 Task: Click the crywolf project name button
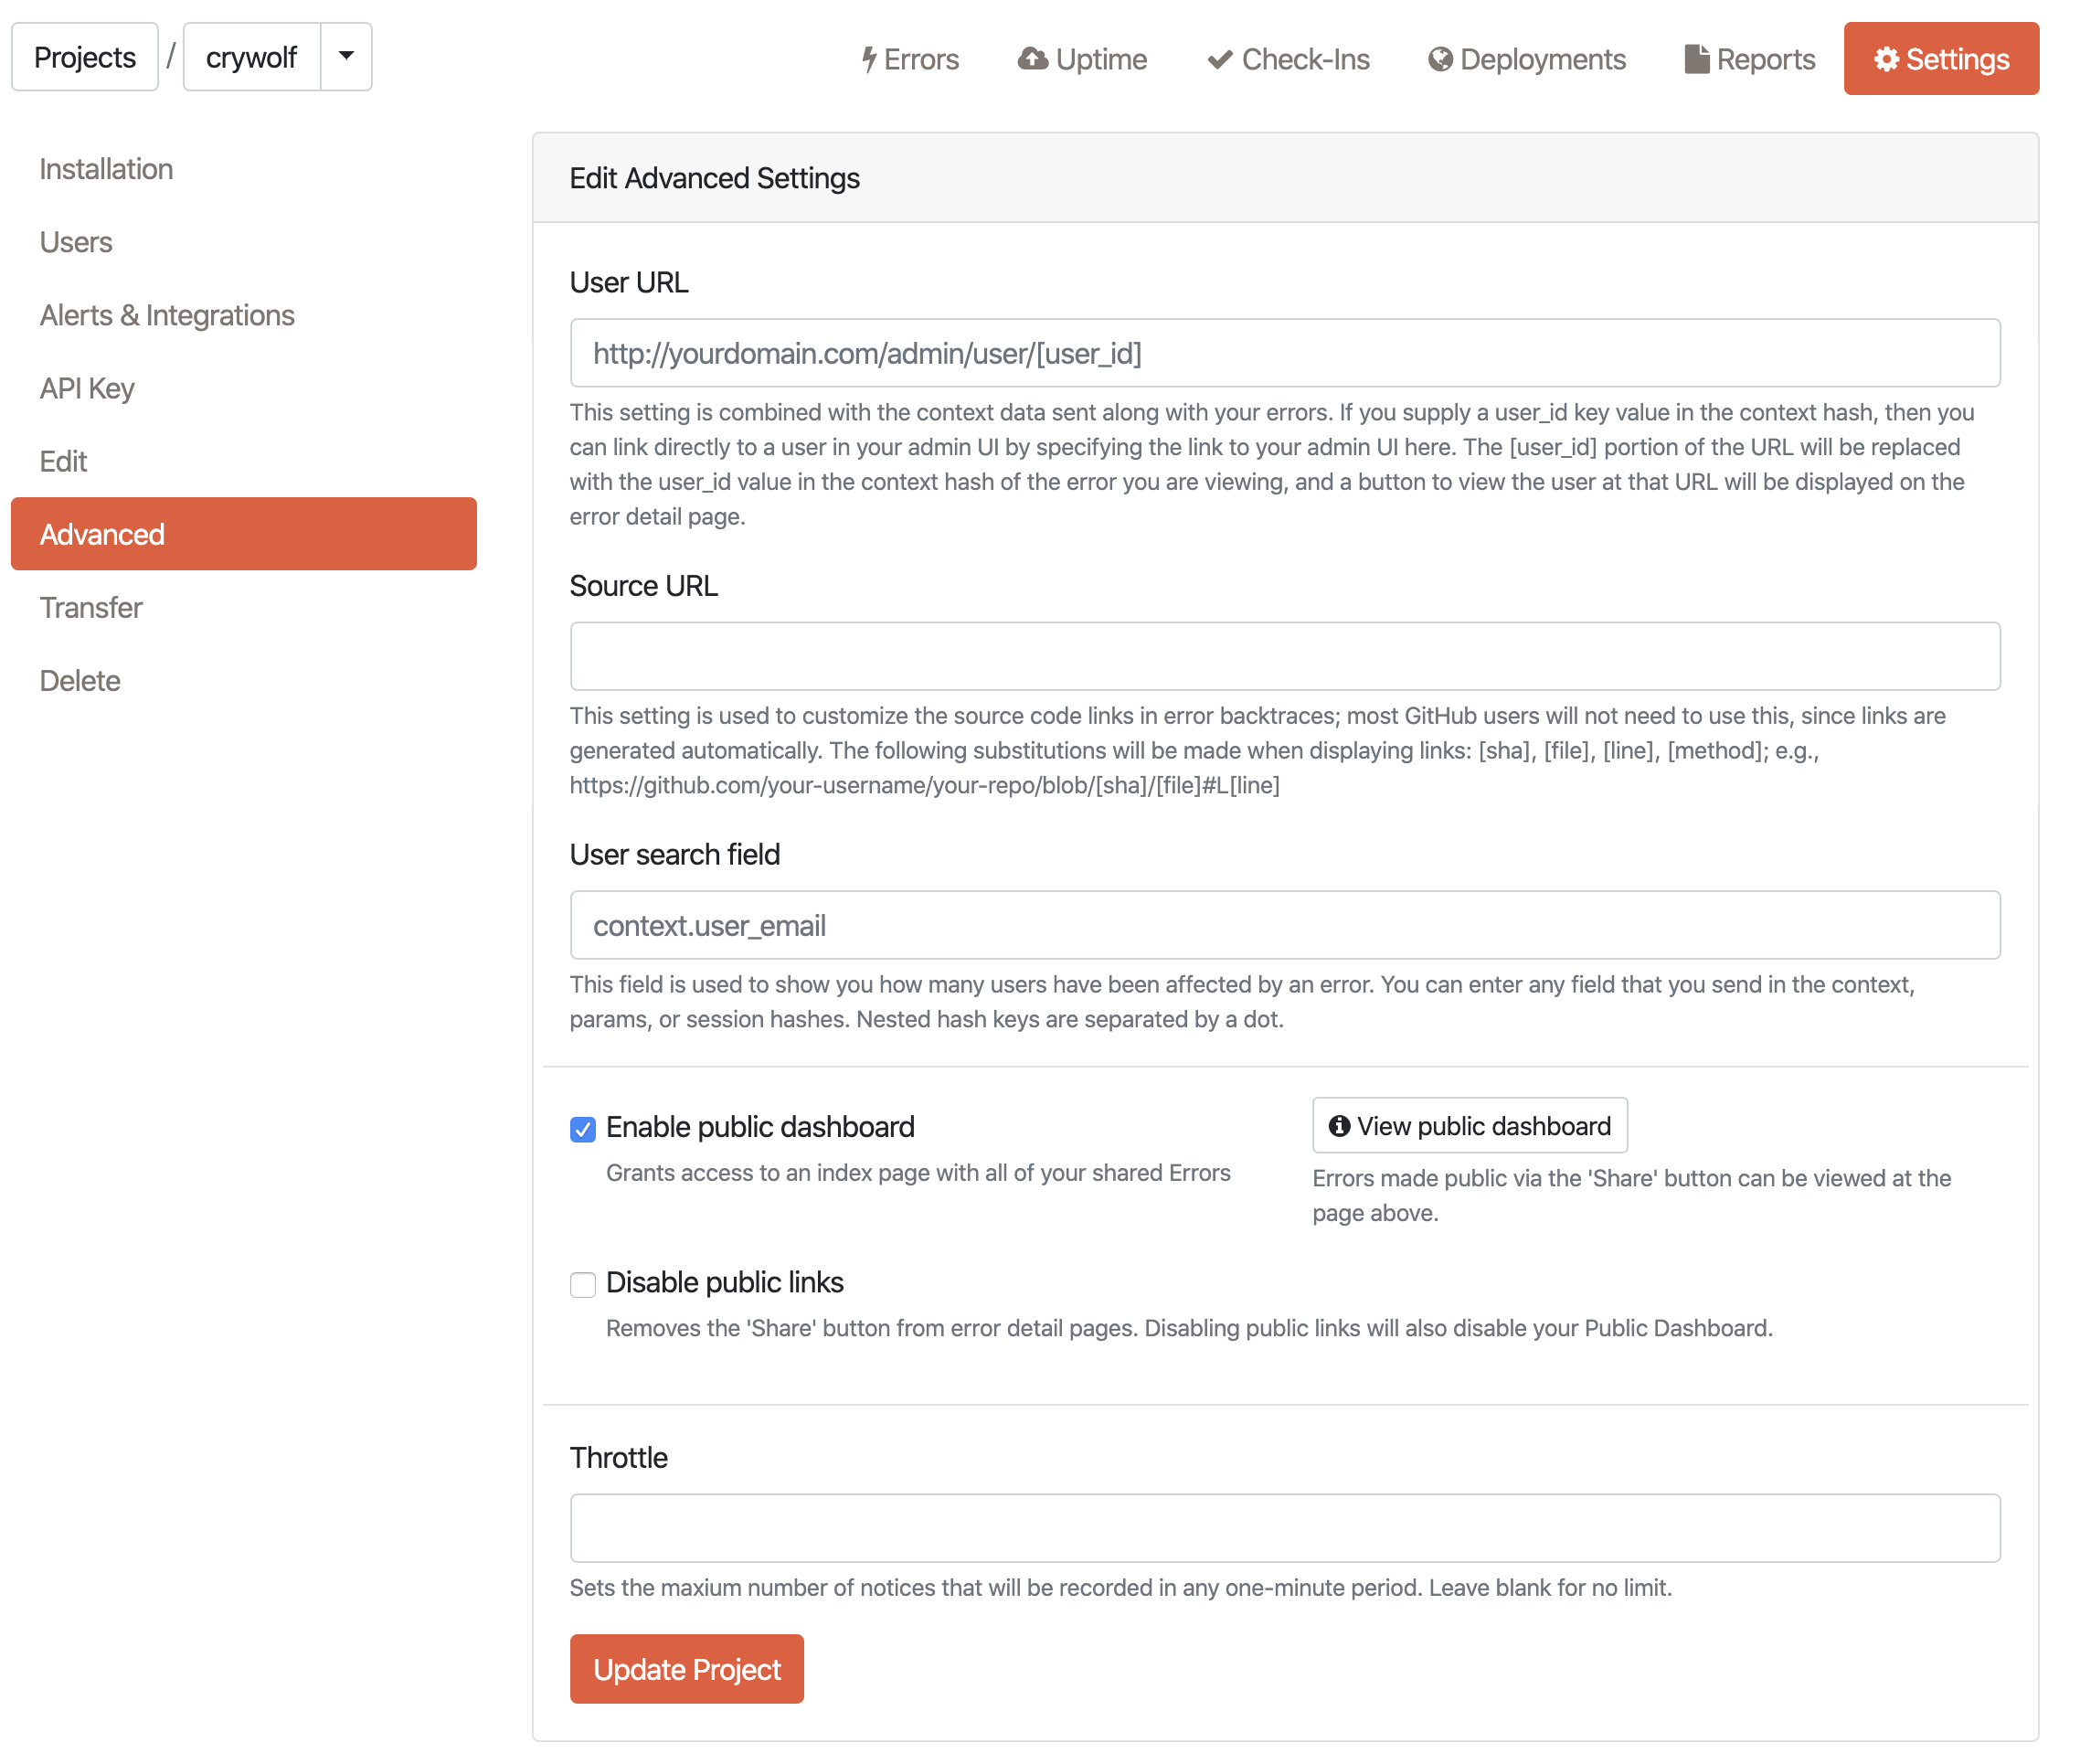point(251,57)
